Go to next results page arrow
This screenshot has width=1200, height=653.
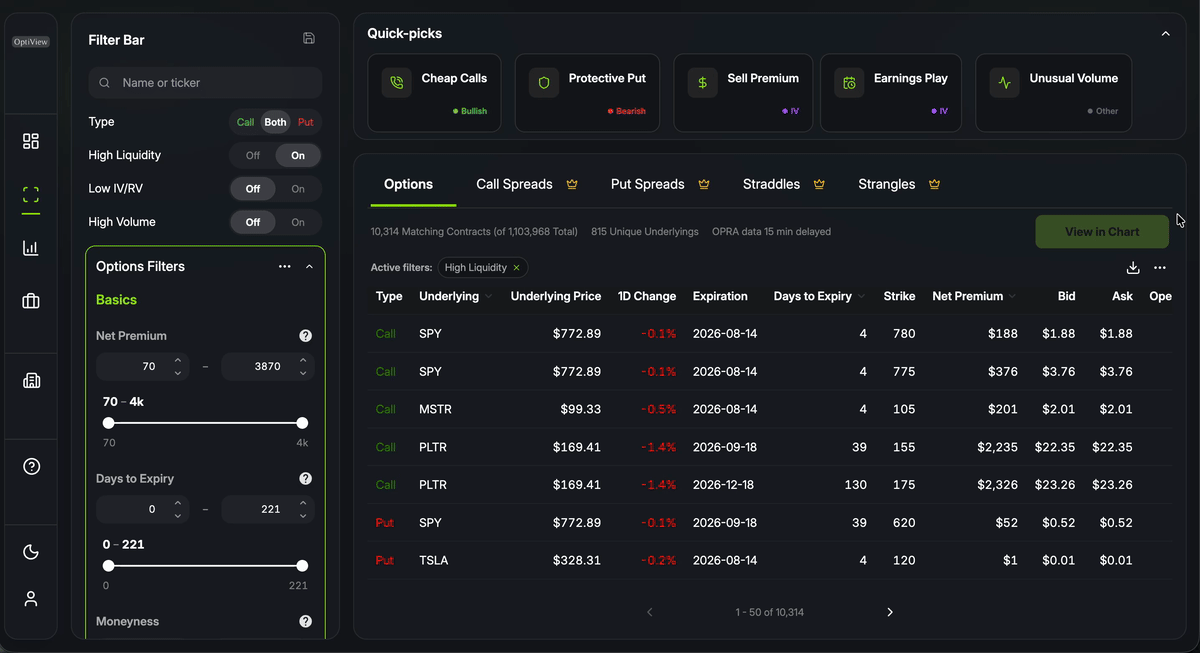pyautogui.click(x=890, y=612)
